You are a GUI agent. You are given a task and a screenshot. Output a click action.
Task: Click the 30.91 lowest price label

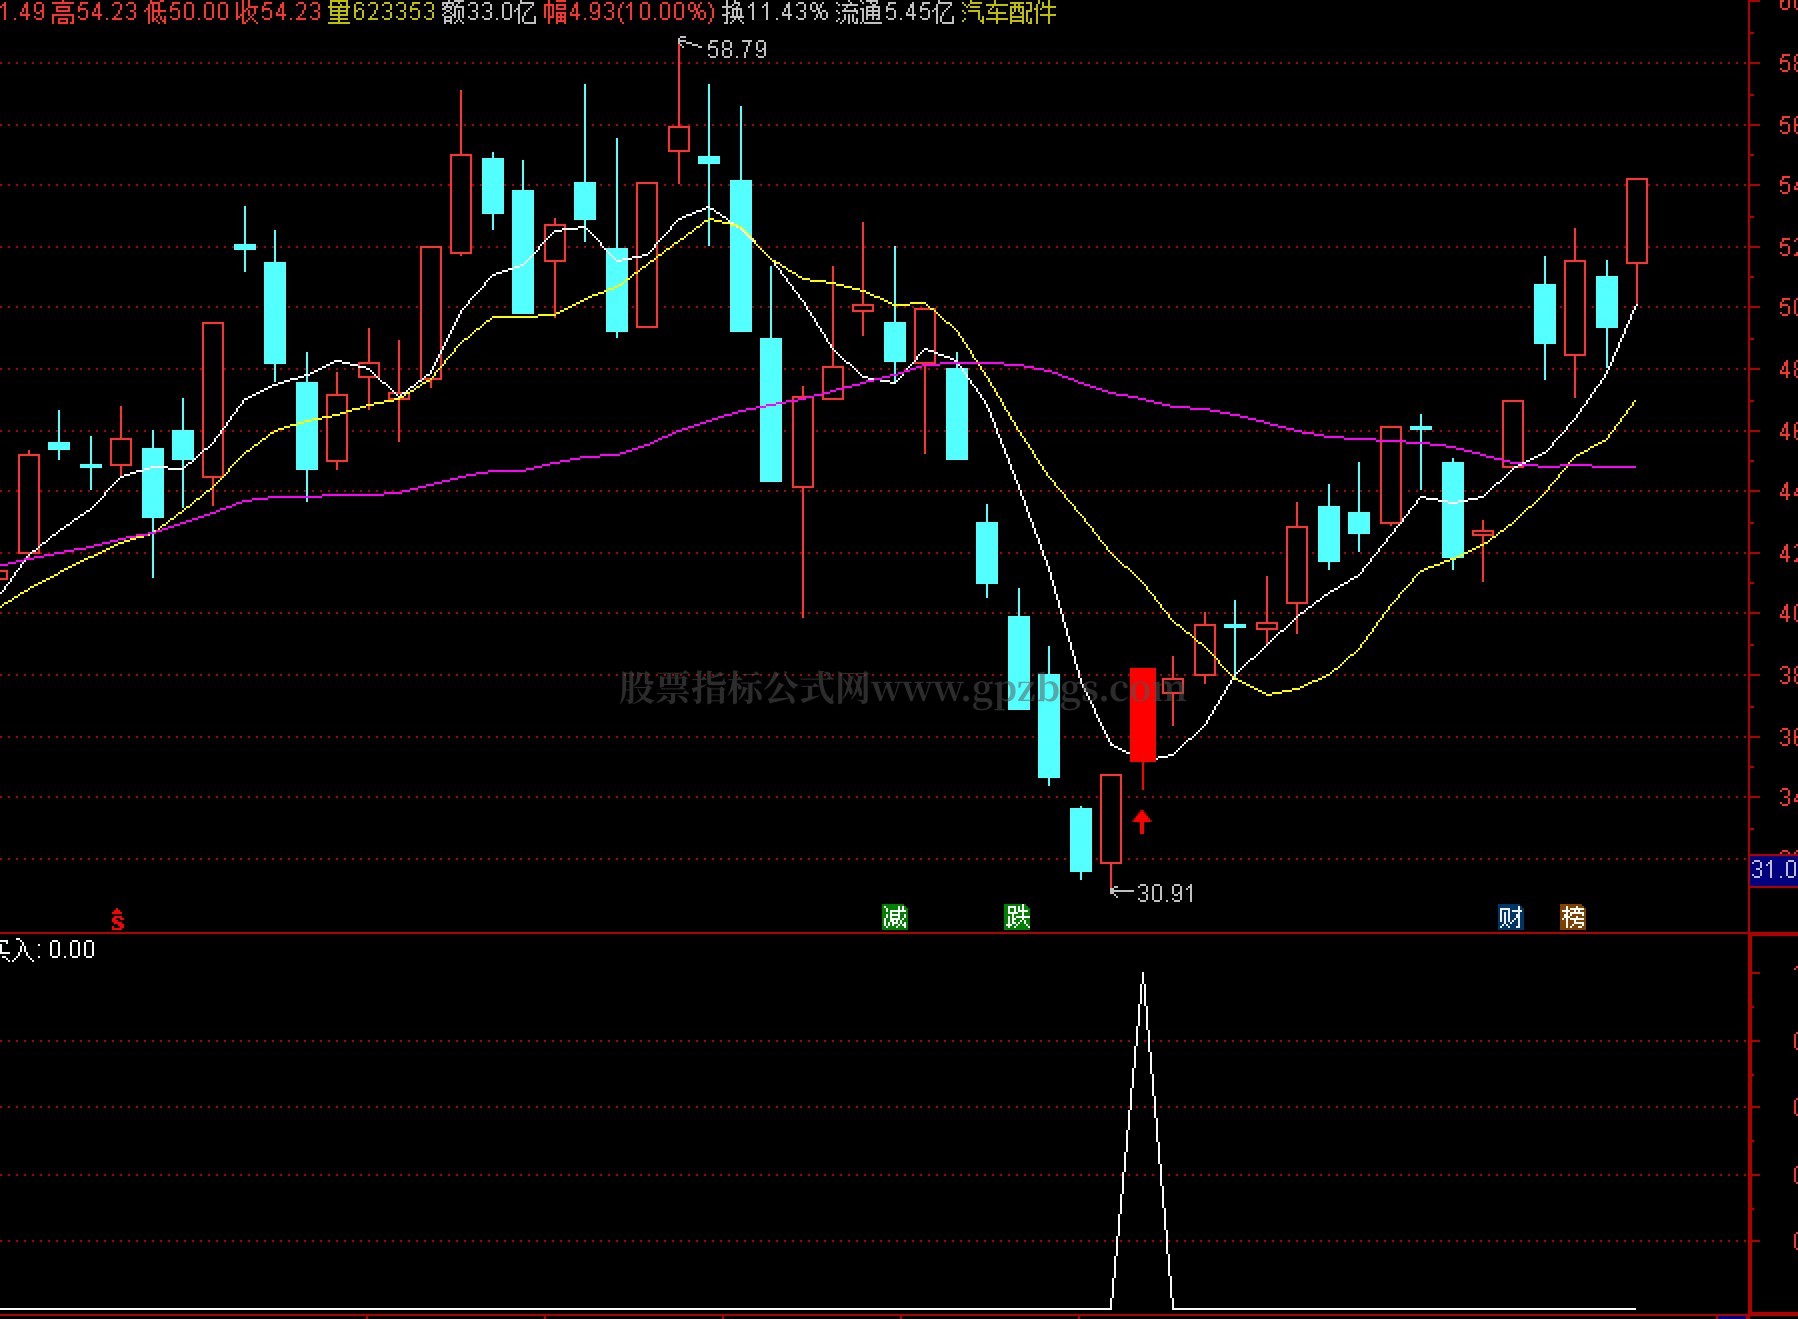tap(1165, 893)
